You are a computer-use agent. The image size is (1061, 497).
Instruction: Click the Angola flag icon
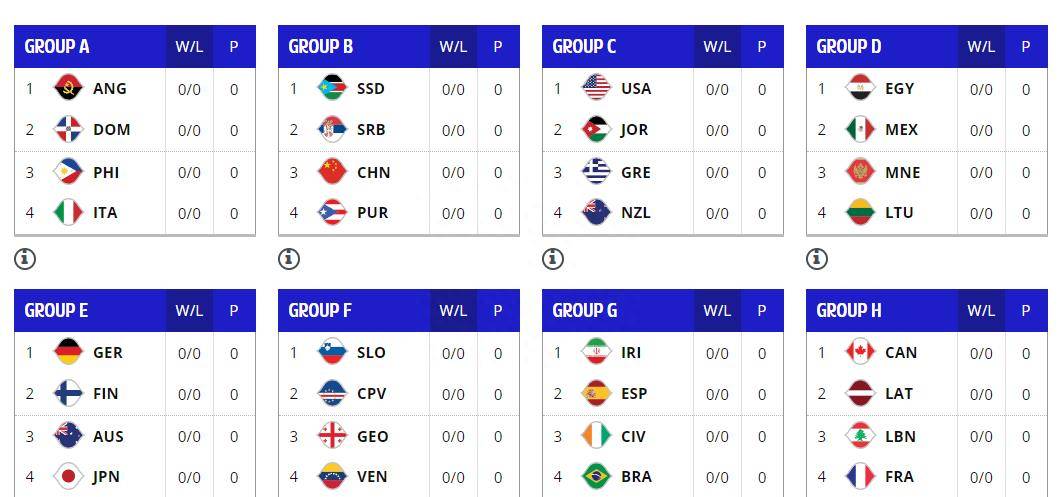click(68, 88)
